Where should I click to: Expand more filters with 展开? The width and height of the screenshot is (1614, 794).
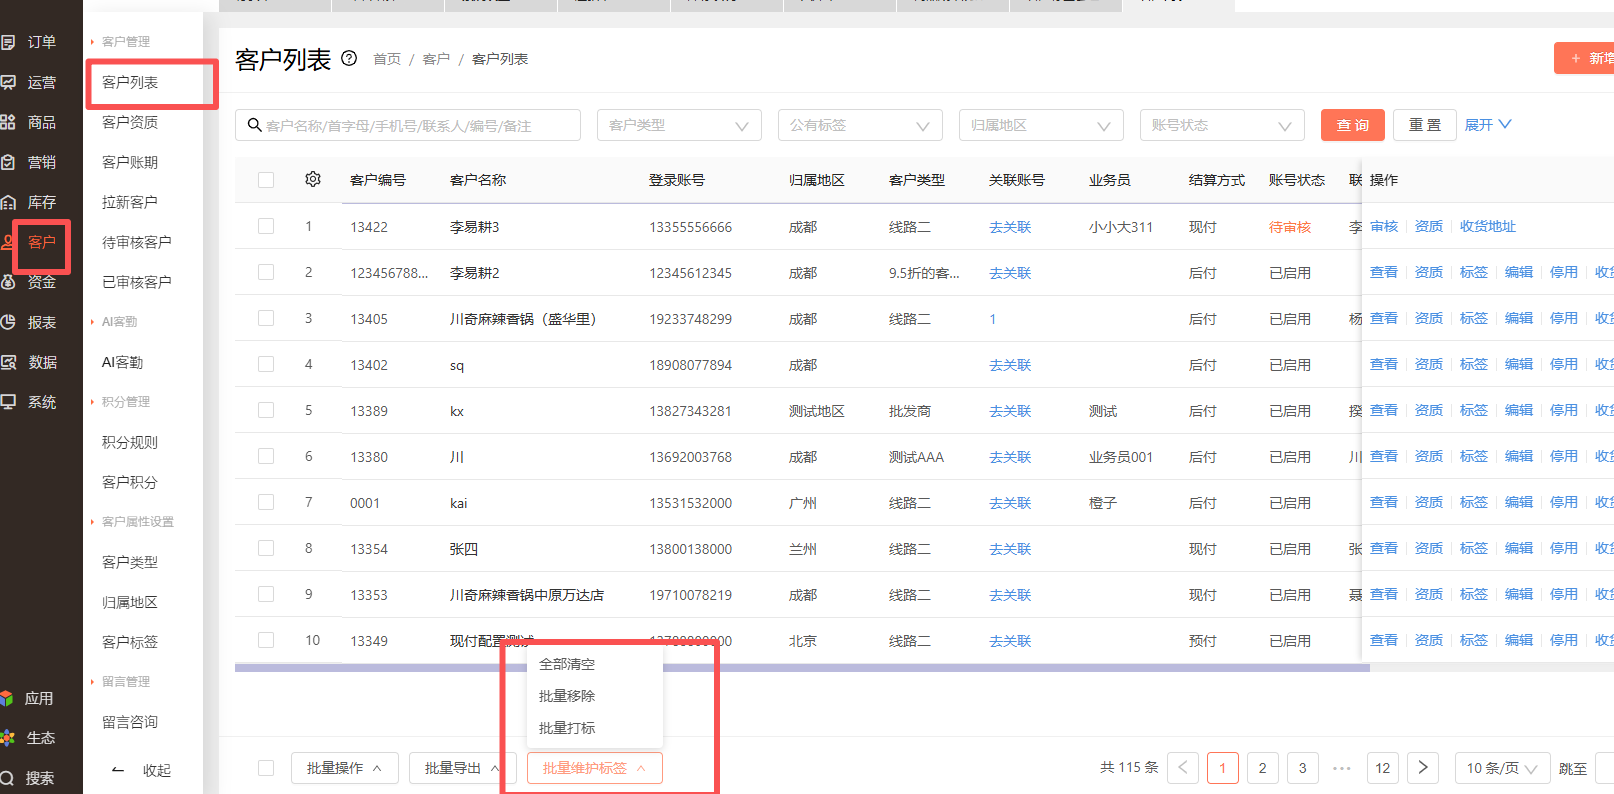(x=1488, y=125)
